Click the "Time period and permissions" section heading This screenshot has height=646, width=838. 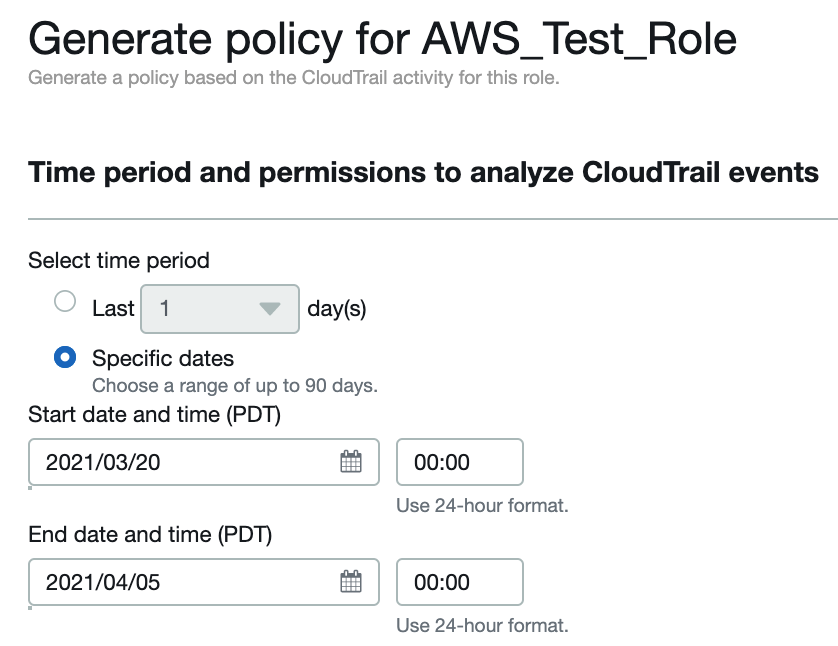424,172
